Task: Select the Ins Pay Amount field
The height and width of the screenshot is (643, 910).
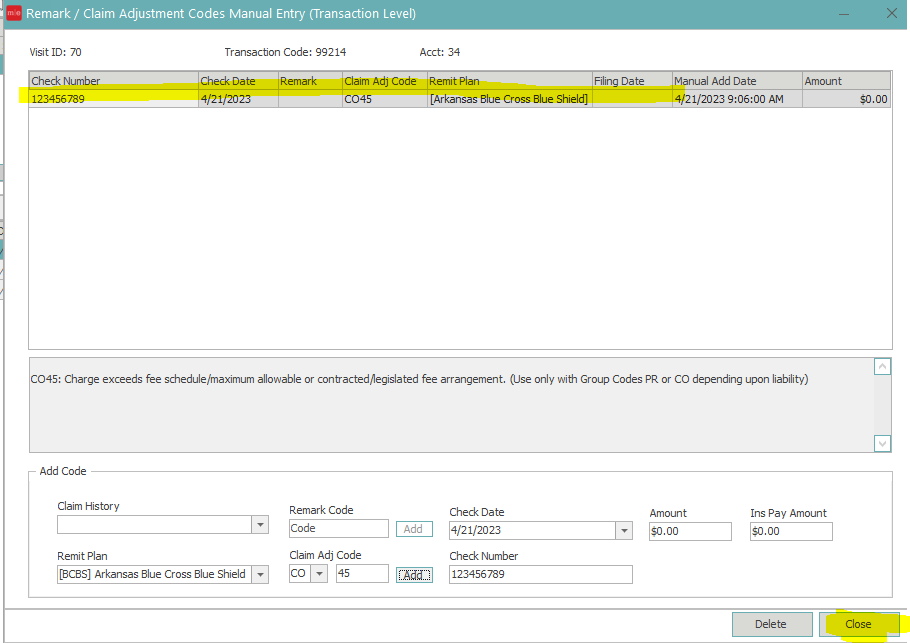Action: 790,532
